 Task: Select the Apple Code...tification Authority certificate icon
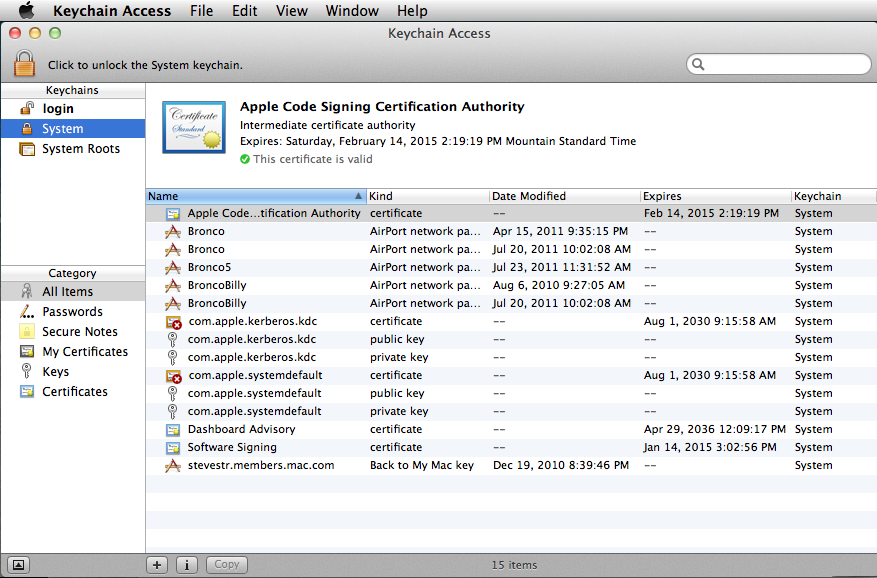[173, 214]
